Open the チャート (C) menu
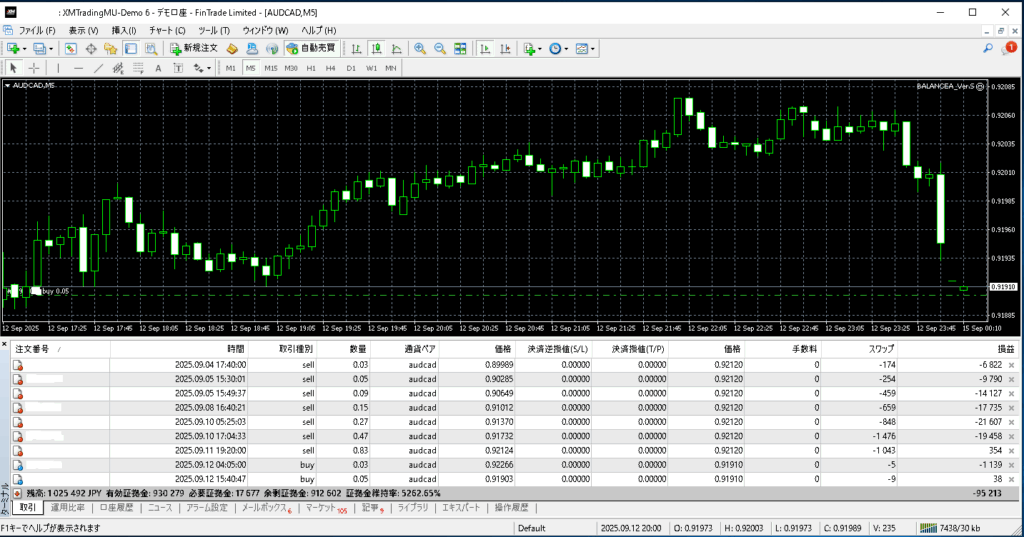 167,31
